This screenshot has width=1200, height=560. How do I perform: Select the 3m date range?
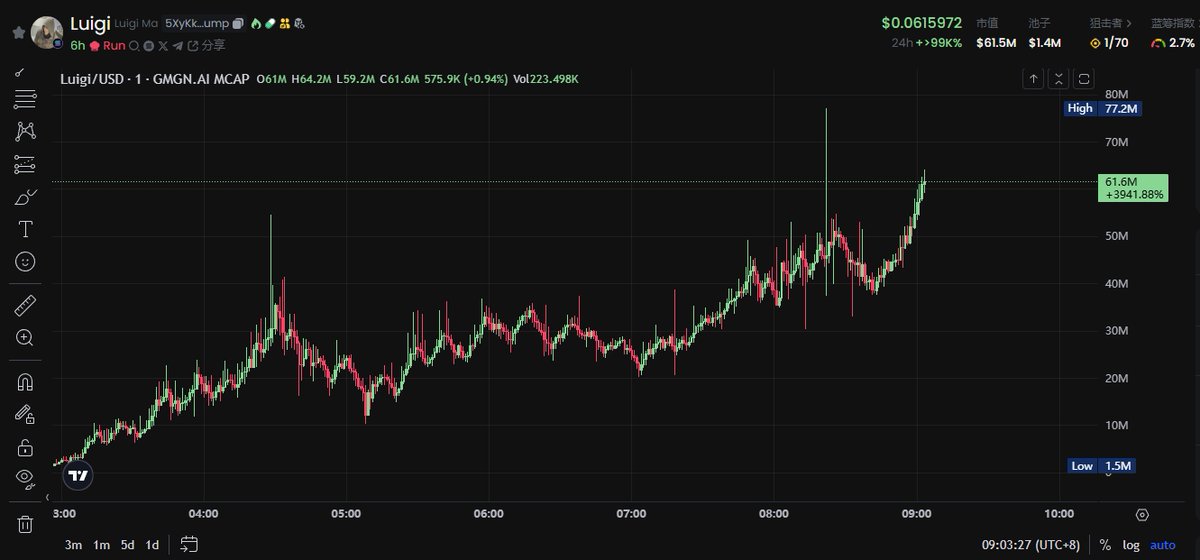[x=73, y=545]
